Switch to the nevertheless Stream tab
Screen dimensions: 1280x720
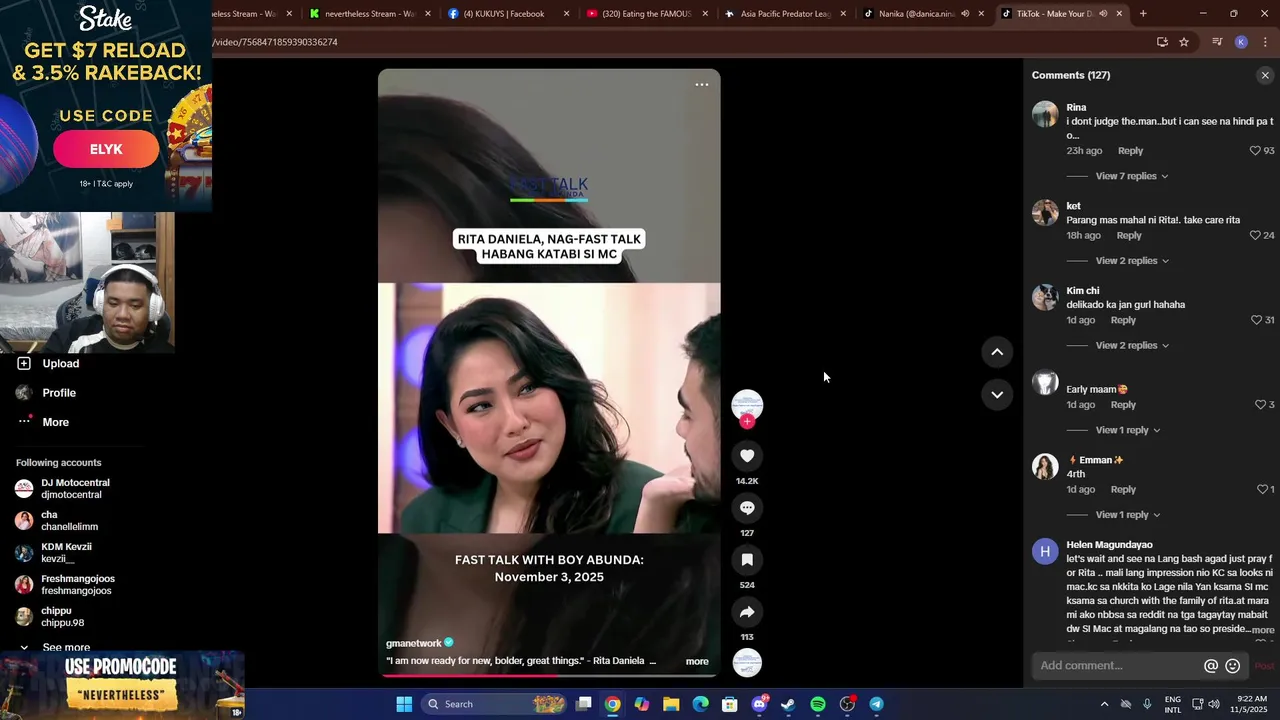(x=369, y=14)
